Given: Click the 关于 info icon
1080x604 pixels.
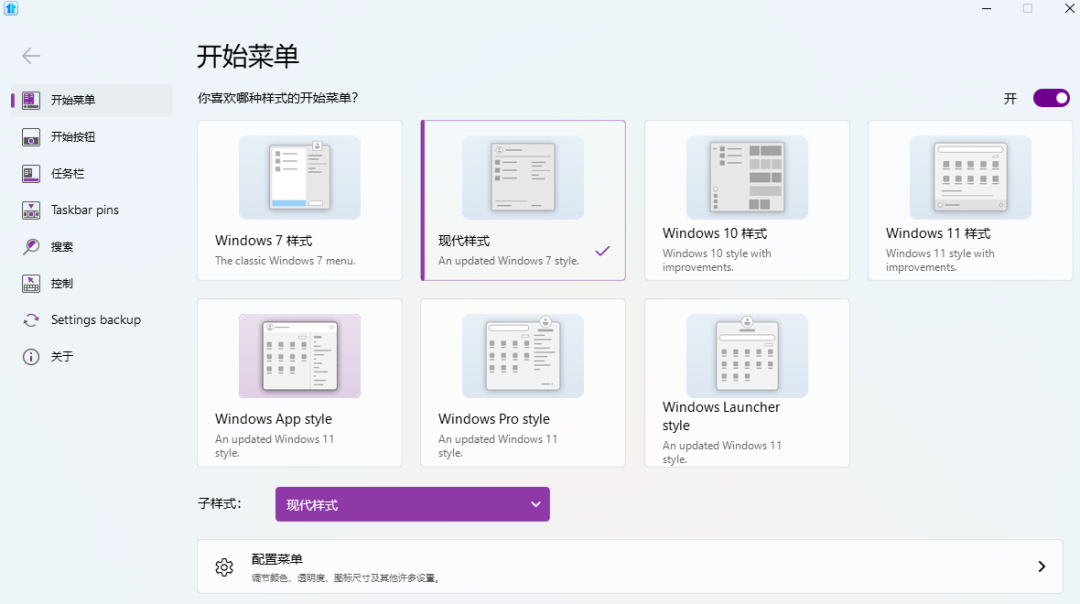Looking at the screenshot, I should tap(31, 357).
